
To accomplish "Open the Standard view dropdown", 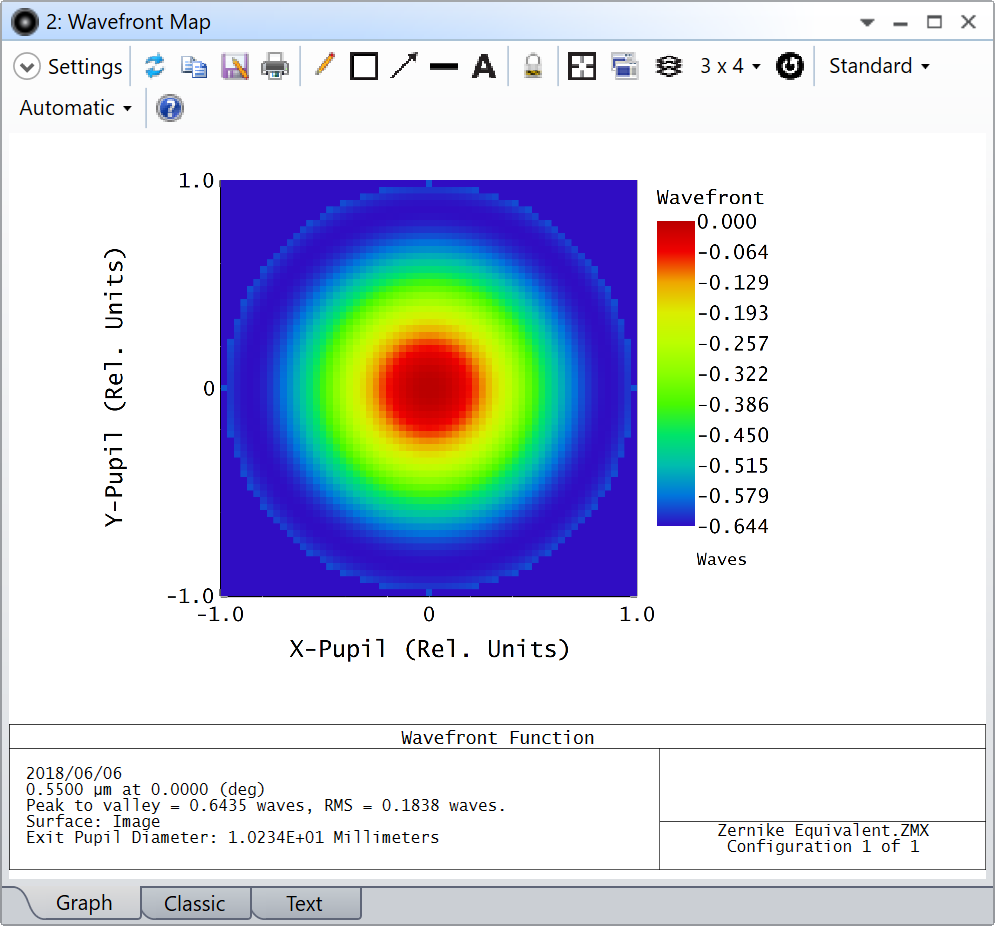I will (x=877, y=65).
